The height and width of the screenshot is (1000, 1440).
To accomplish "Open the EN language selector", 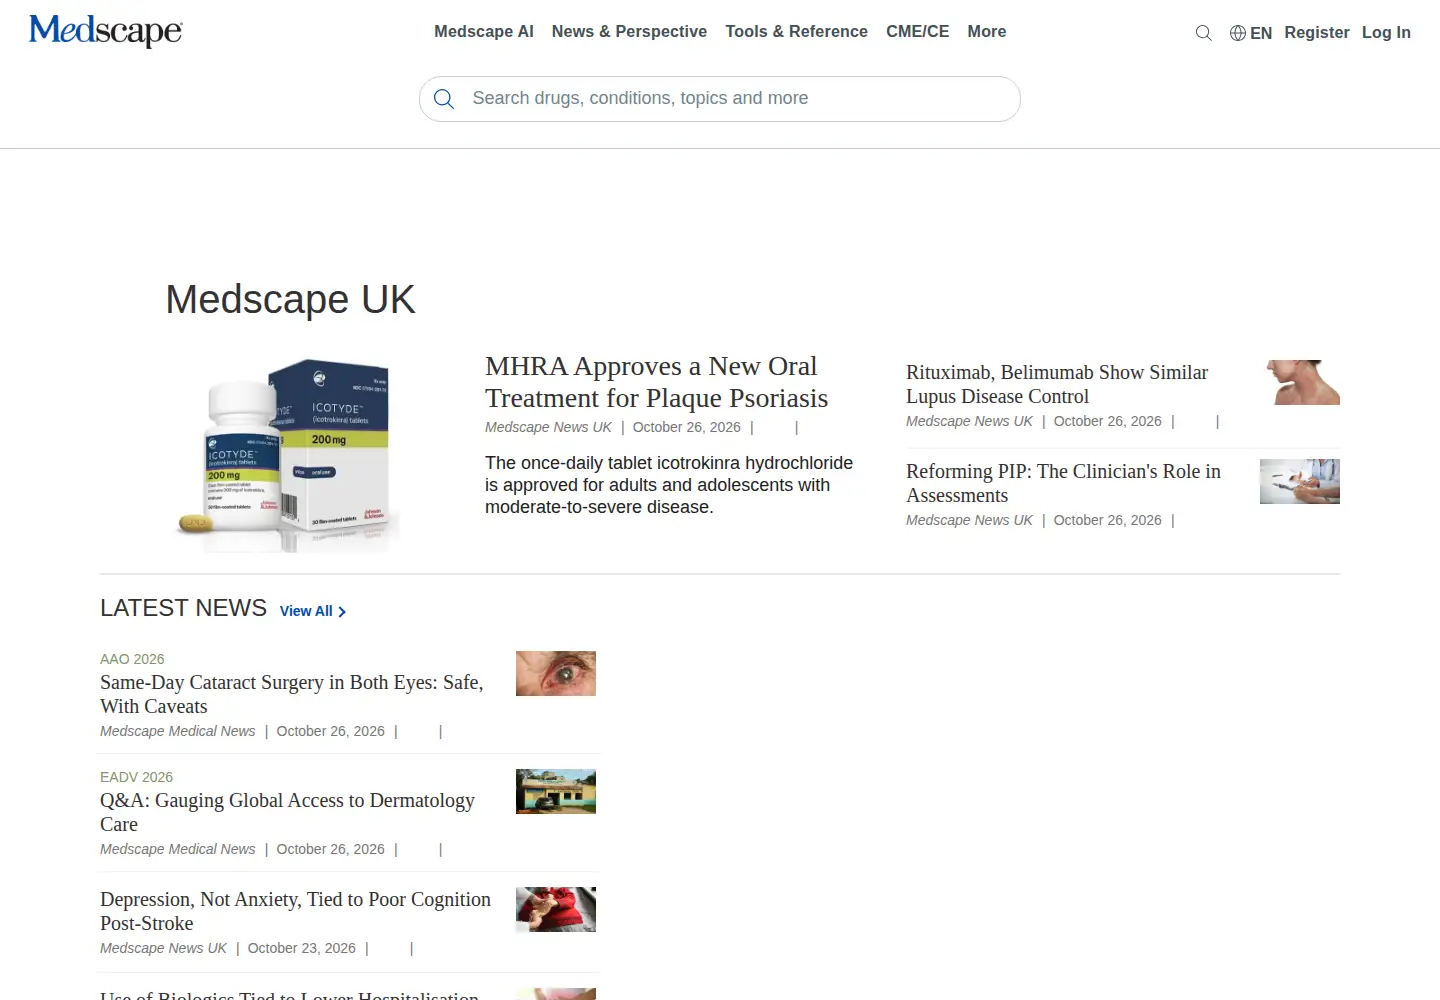I will [x=1261, y=33].
